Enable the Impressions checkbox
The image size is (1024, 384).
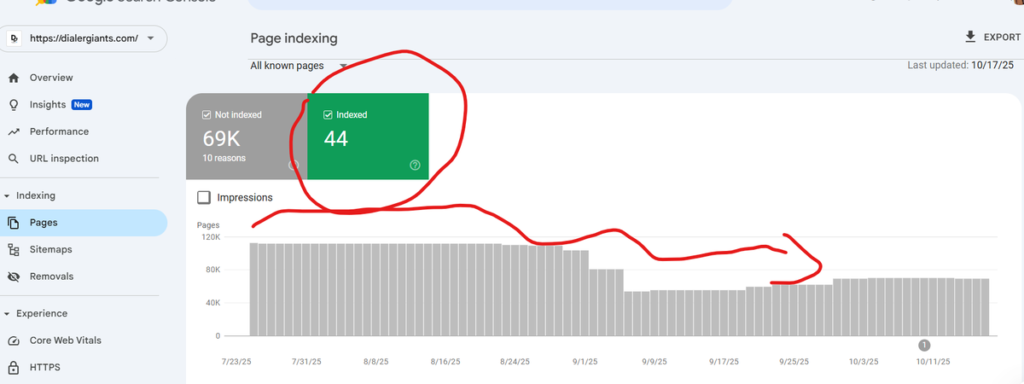coord(204,197)
